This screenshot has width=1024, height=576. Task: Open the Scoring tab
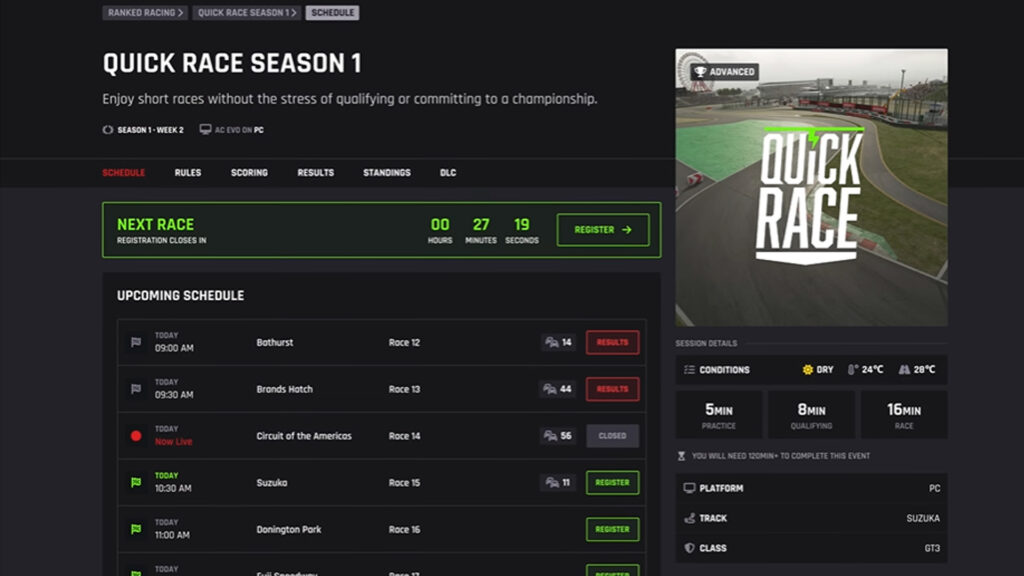pyautogui.click(x=249, y=173)
